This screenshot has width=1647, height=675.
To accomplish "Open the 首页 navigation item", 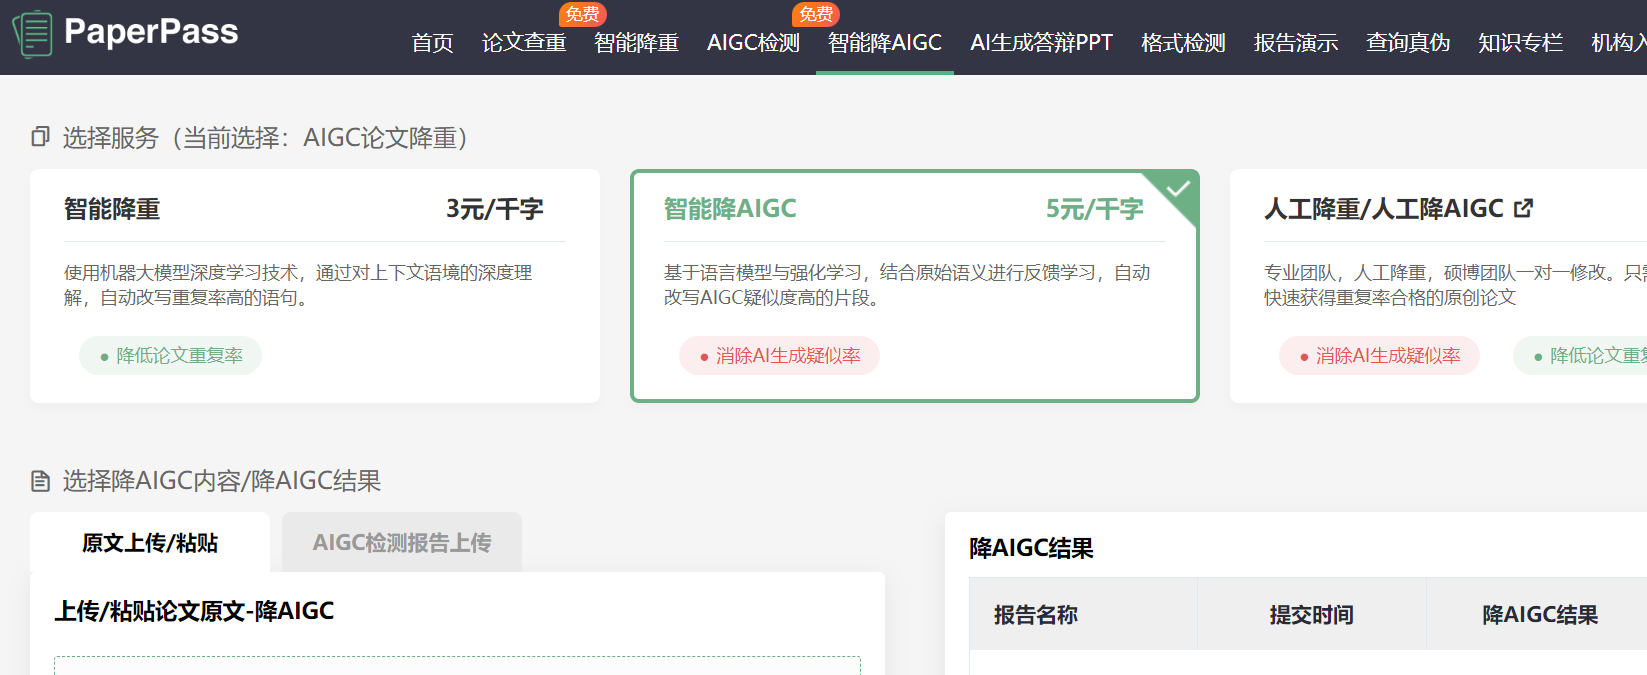I will (432, 43).
